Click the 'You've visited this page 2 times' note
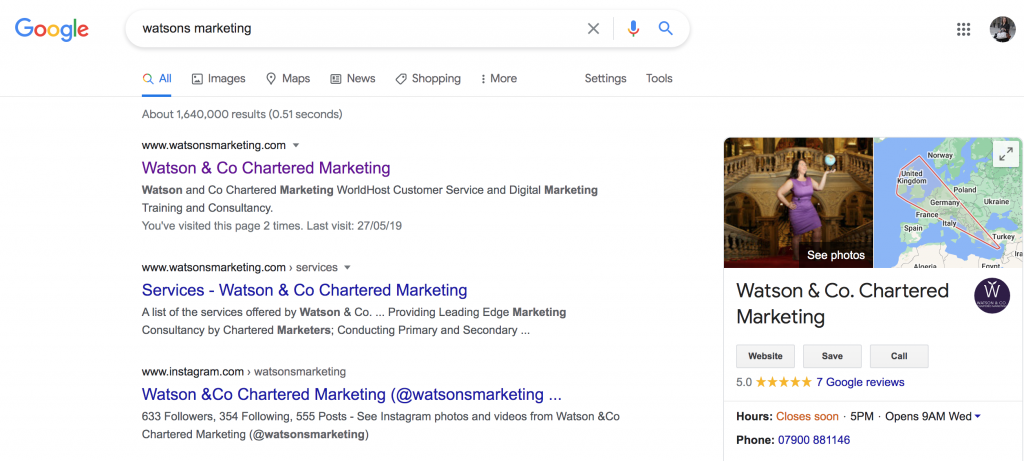This screenshot has height=461, width=1024. click(x=272, y=226)
